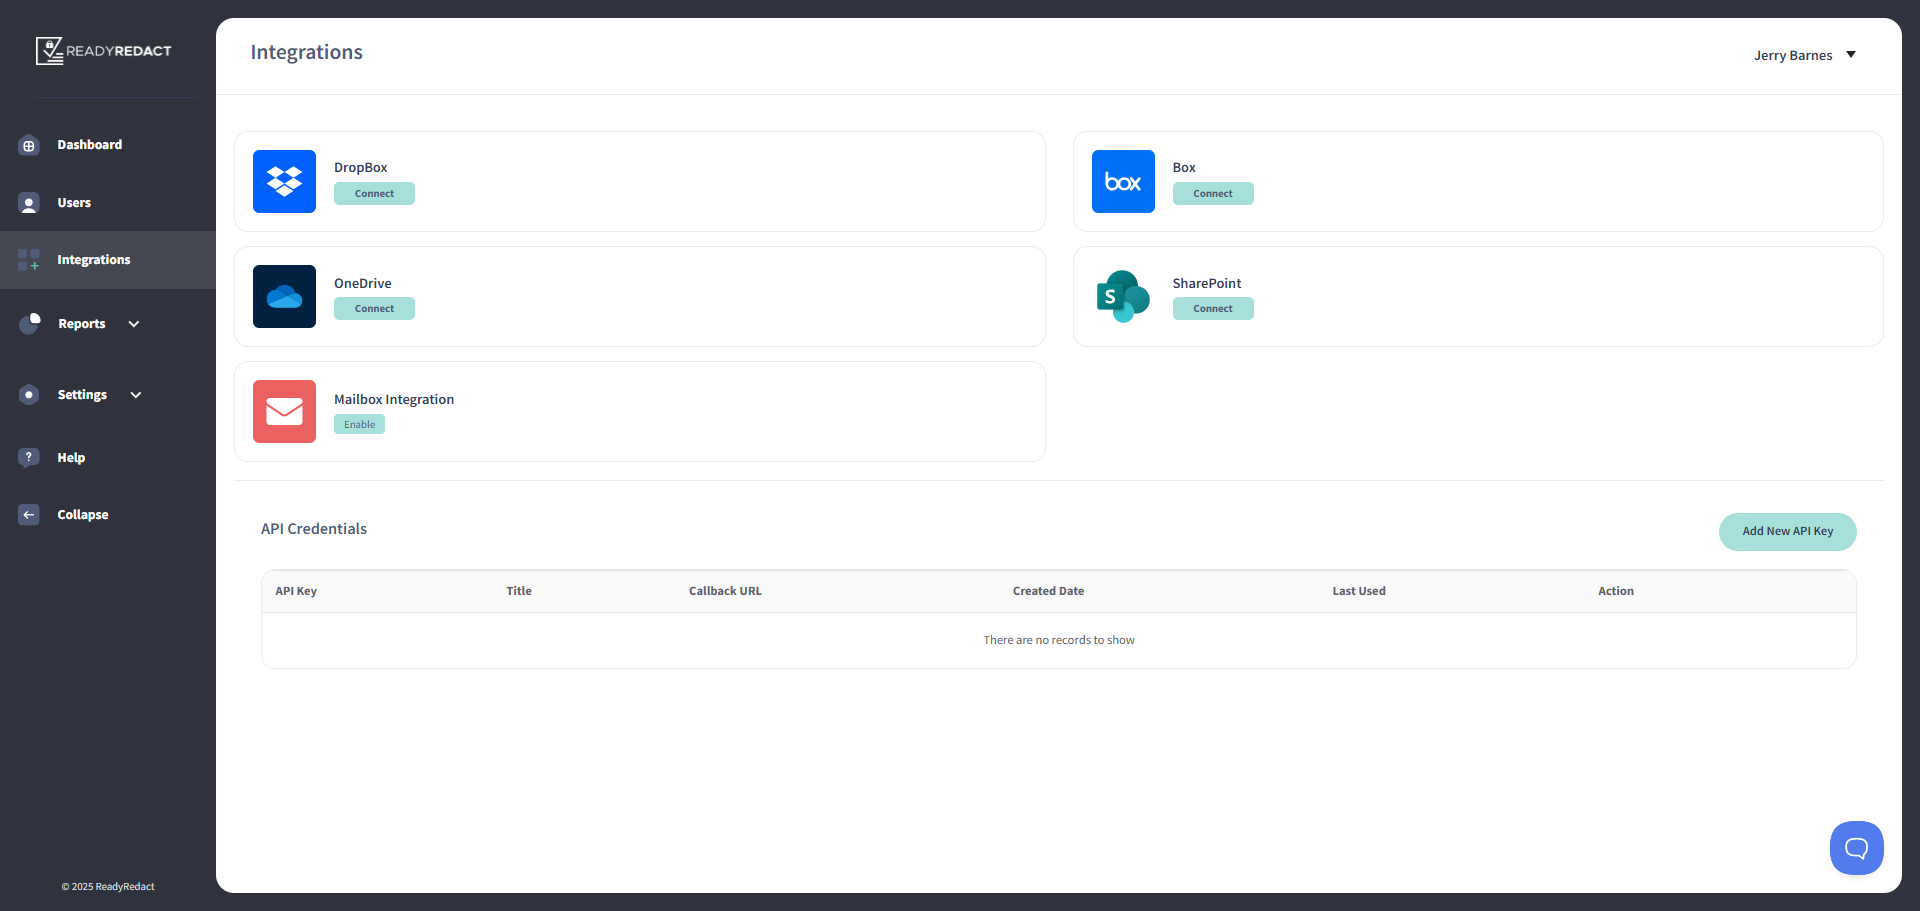Viewport: 1920px width, 911px height.
Task: Connect the OneDrive integration
Action: pyautogui.click(x=374, y=309)
